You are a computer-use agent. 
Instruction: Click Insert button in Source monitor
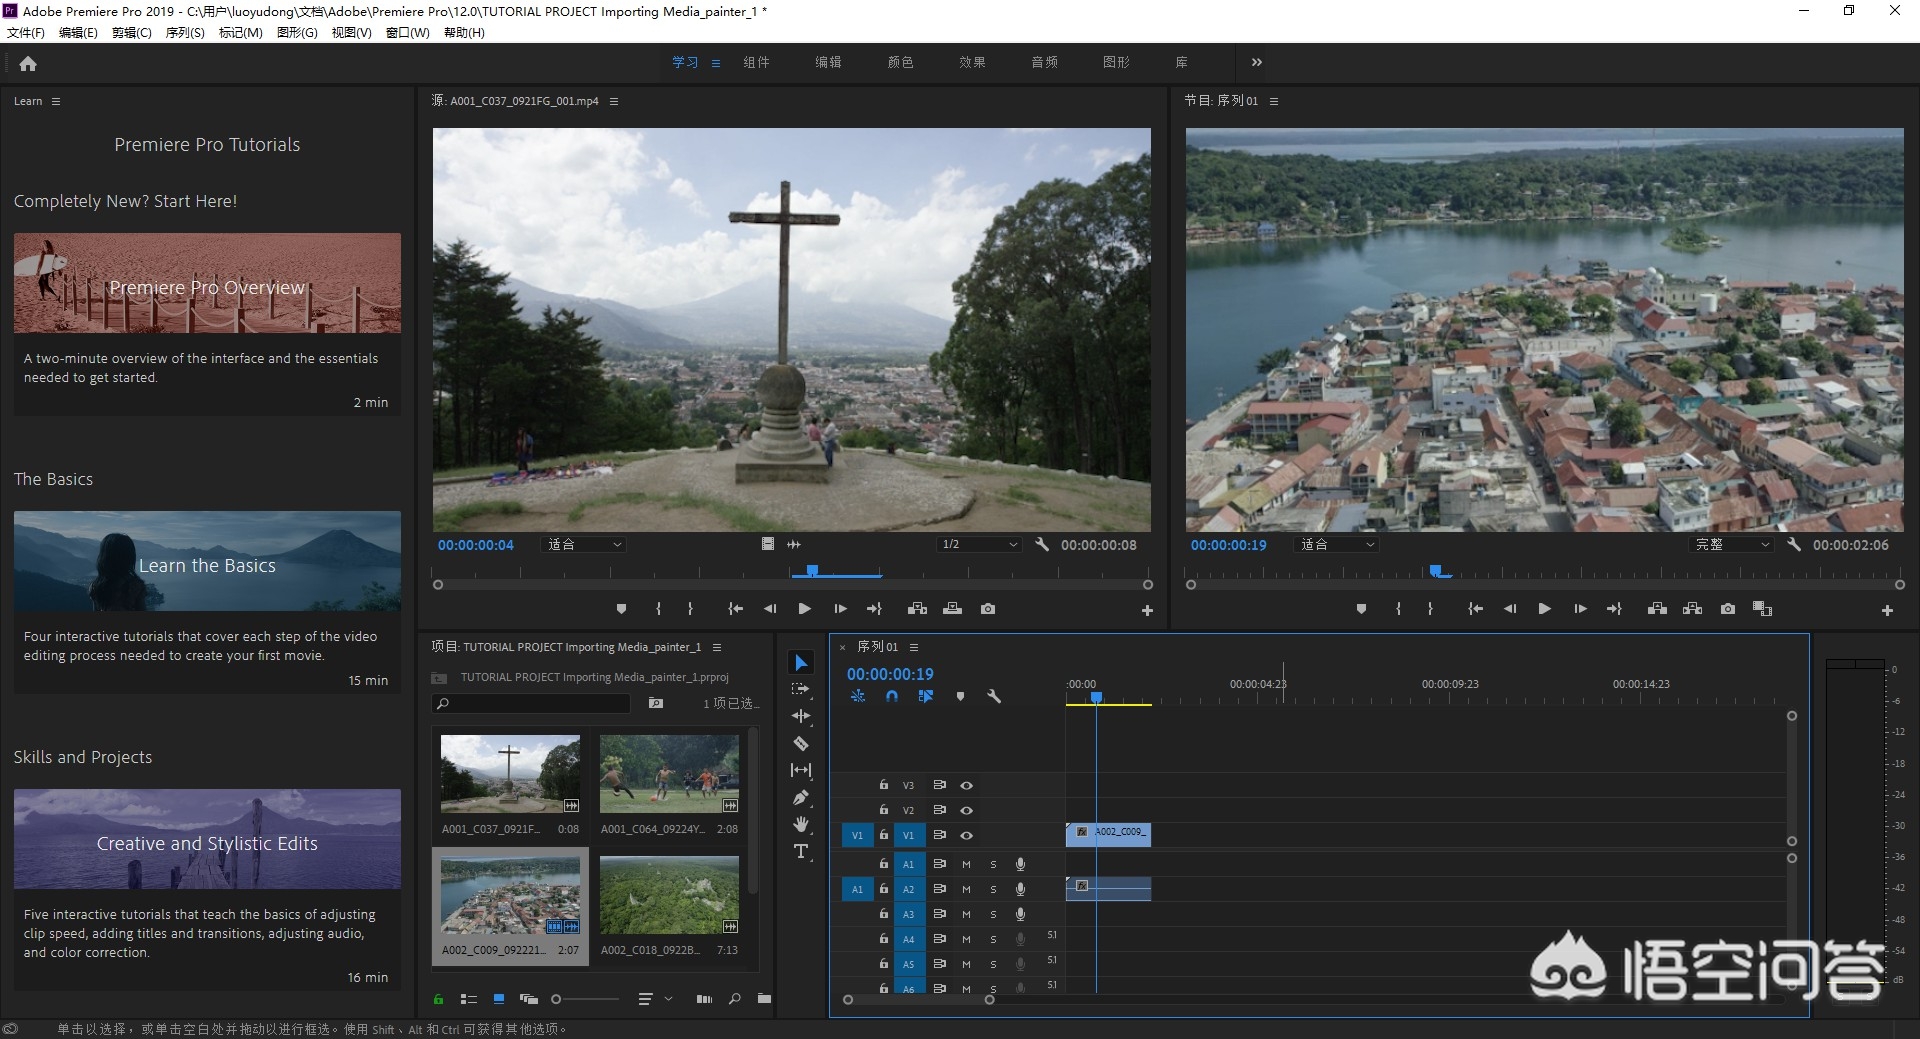coord(917,609)
